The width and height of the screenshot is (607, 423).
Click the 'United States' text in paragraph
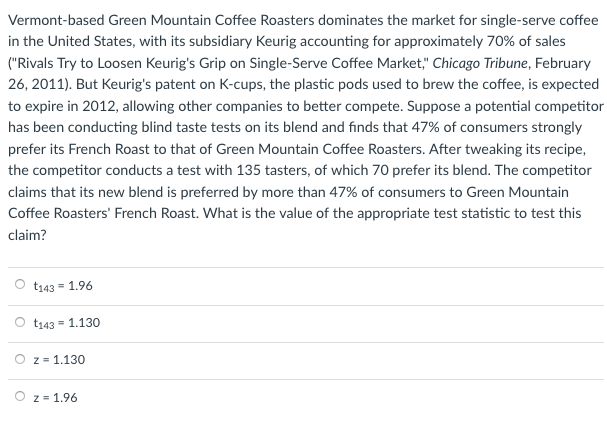coord(91,41)
